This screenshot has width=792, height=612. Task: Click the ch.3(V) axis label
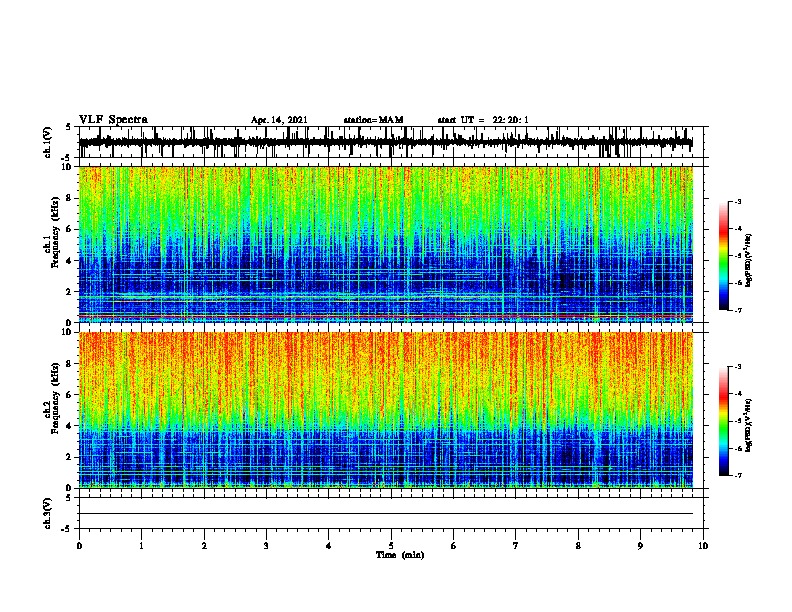pyautogui.click(x=47, y=513)
